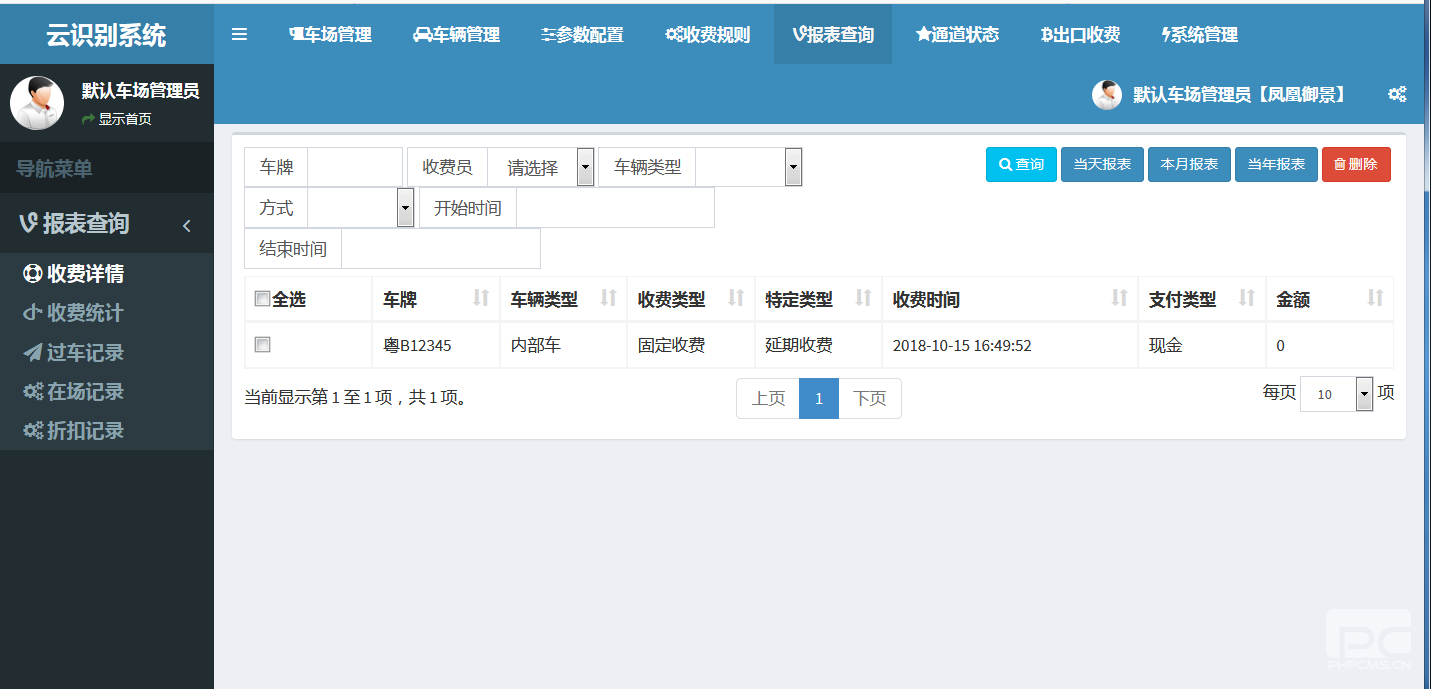Click the red 删除 button
Viewport: 1431px width, 689px height.
tap(1356, 164)
